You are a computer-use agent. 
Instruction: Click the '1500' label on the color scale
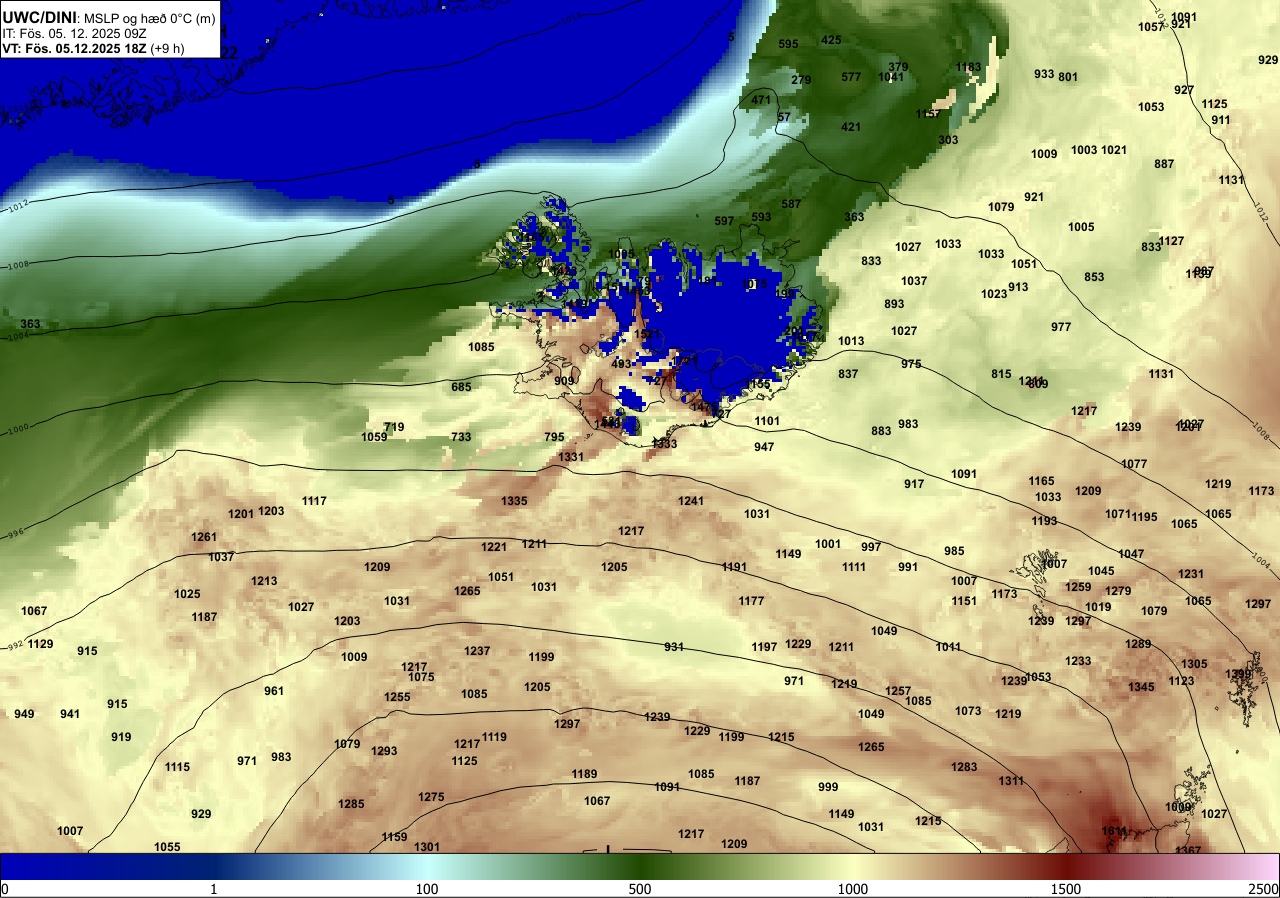pyautogui.click(x=1066, y=889)
